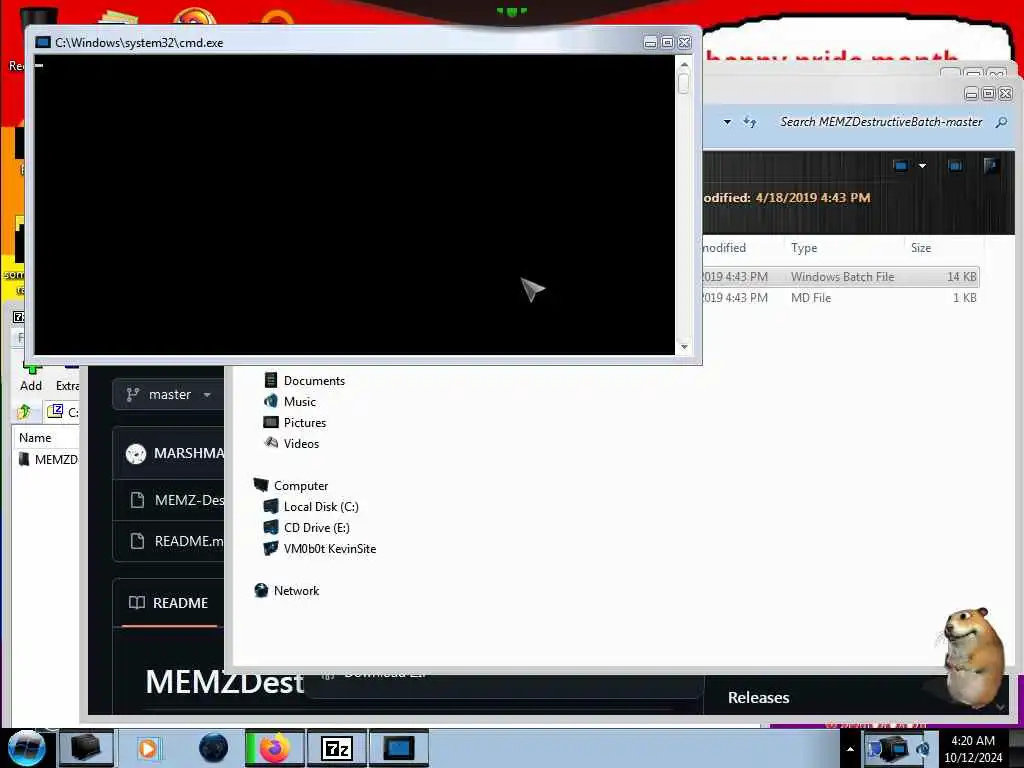Open the taskbar clock showing 4:20 AM
Screen dimensions: 1024x768
click(x=973, y=749)
